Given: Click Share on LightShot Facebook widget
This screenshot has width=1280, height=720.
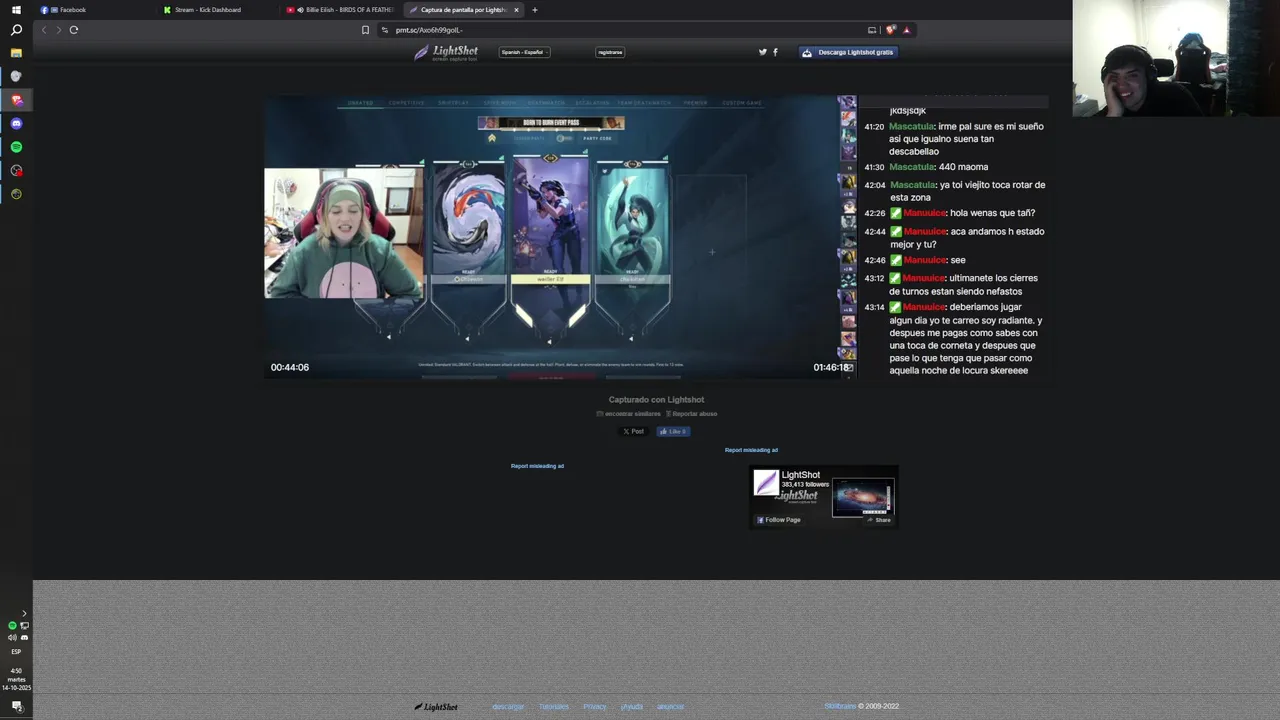Looking at the screenshot, I should pyautogui.click(x=879, y=520).
